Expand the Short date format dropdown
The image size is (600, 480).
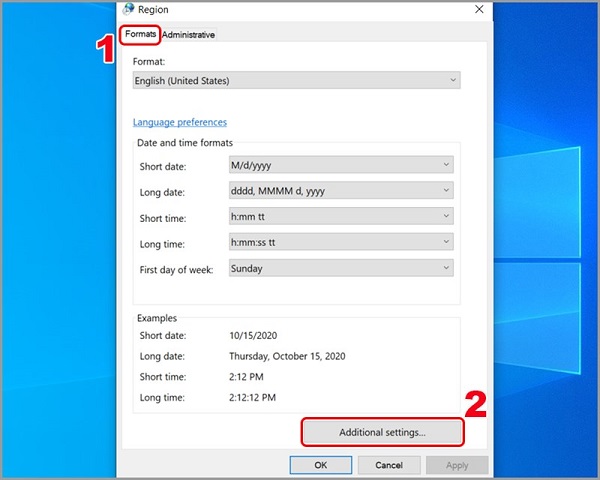coord(341,164)
